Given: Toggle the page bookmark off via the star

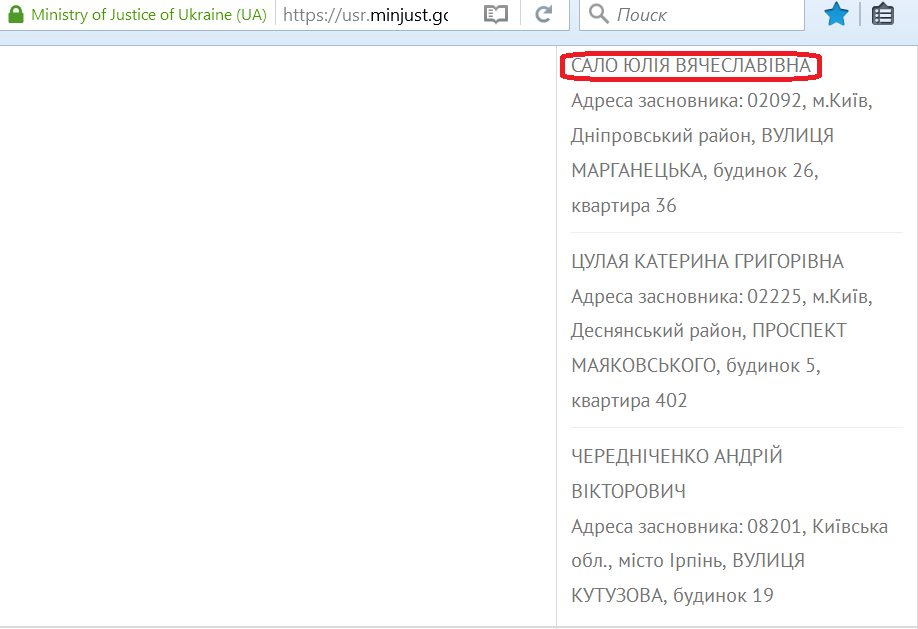Looking at the screenshot, I should [836, 14].
